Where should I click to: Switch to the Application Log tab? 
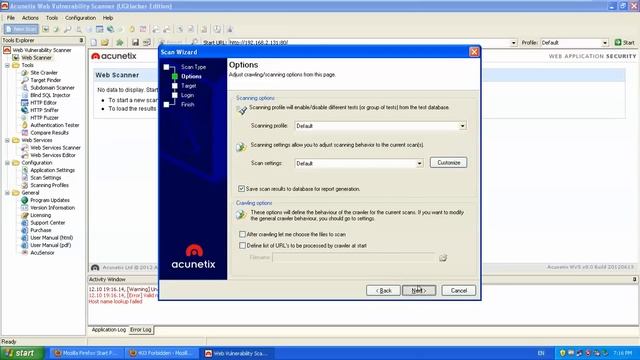click(109, 329)
